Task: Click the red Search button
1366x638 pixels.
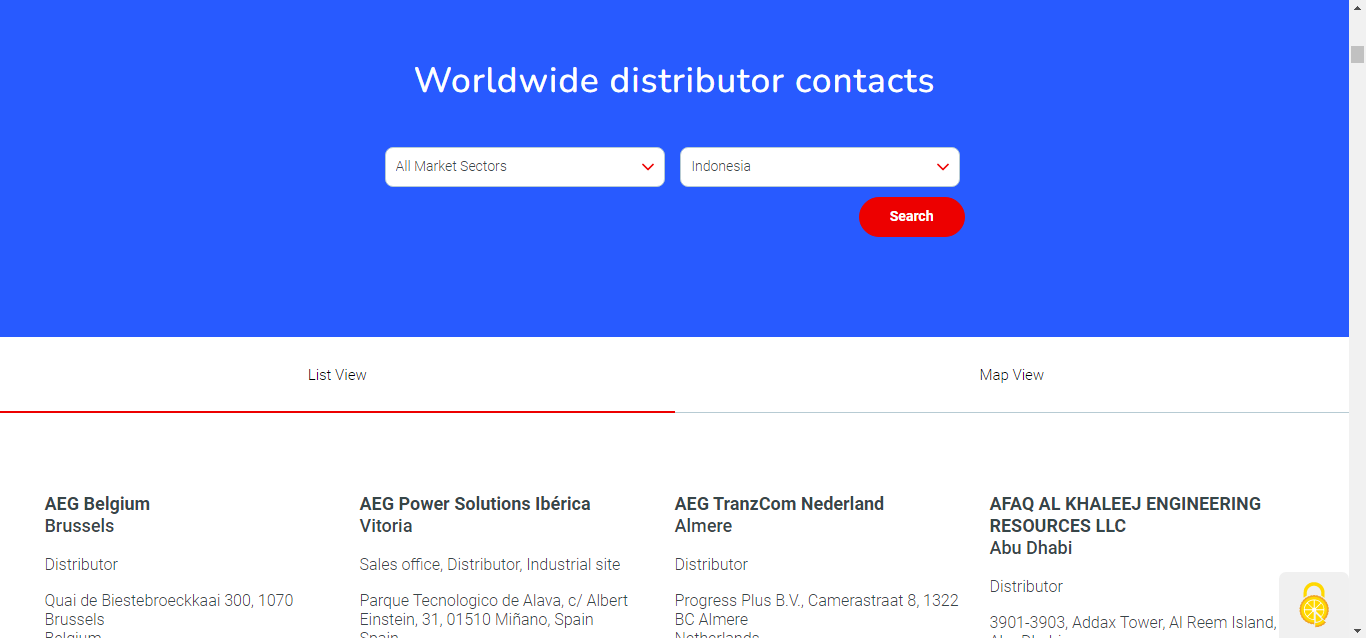Action: tap(912, 217)
